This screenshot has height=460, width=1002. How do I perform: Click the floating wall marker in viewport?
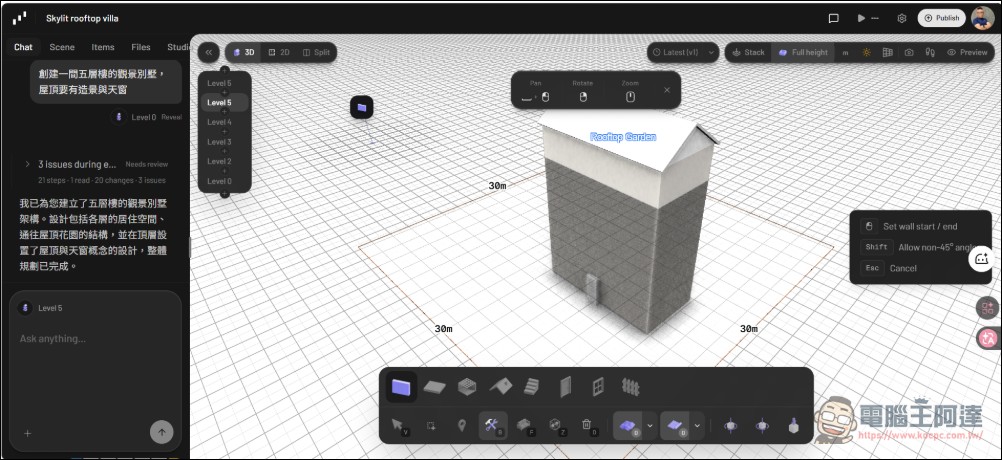tap(362, 107)
